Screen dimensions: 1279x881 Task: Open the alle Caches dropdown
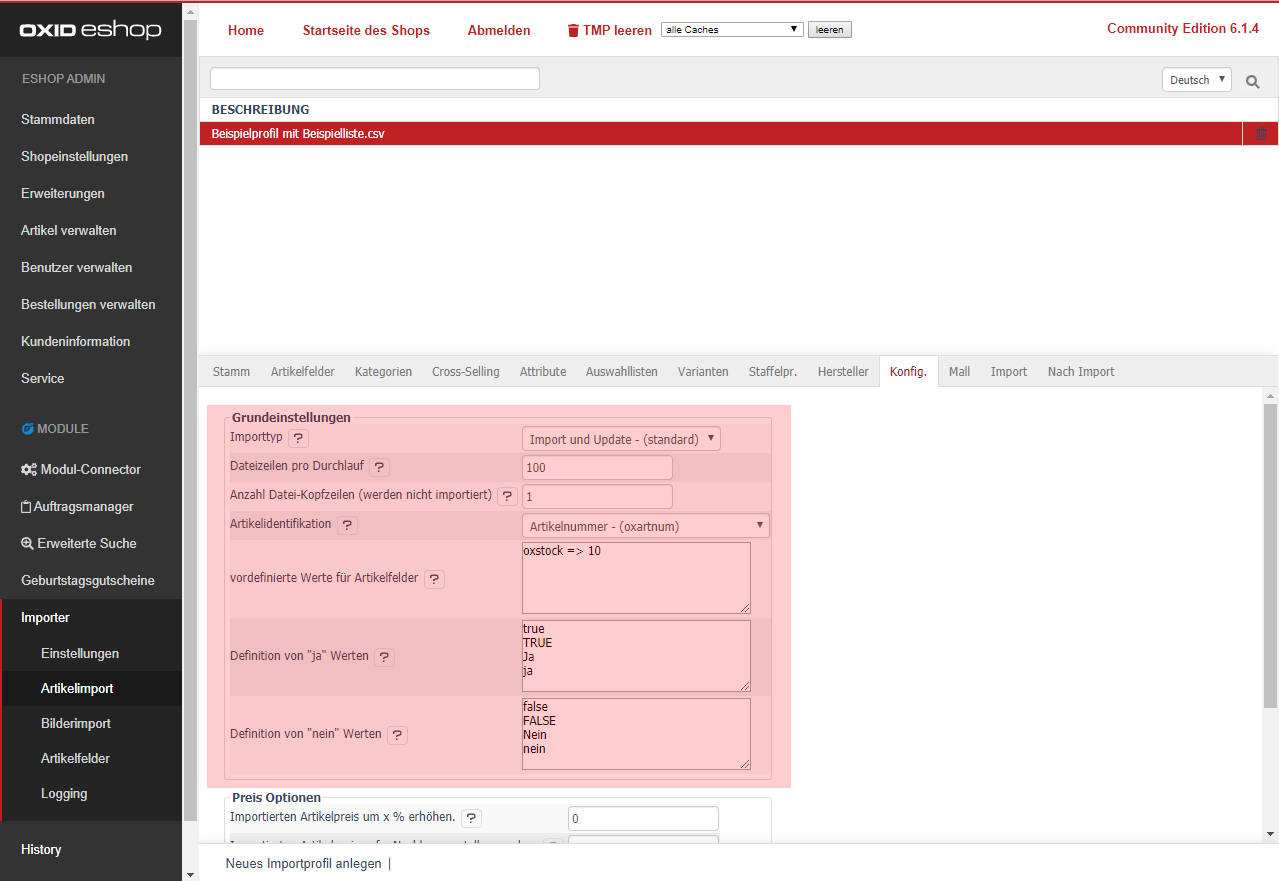point(732,30)
